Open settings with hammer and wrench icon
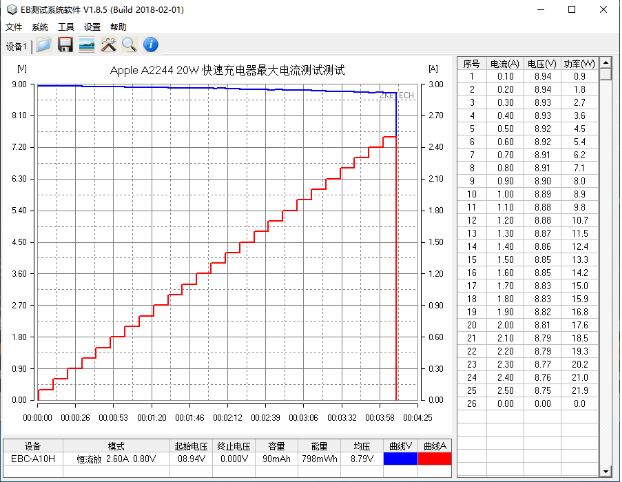This screenshot has height=482, width=622. pos(108,44)
